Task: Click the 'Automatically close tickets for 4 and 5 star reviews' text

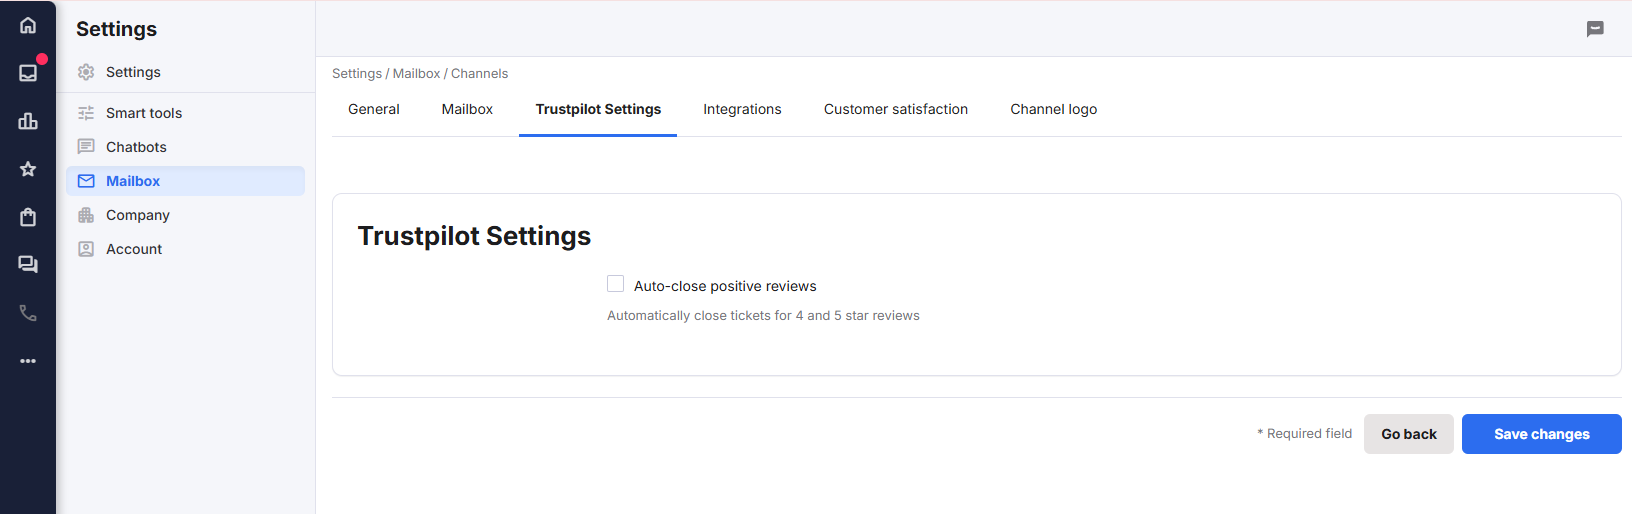Action: click(x=763, y=316)
